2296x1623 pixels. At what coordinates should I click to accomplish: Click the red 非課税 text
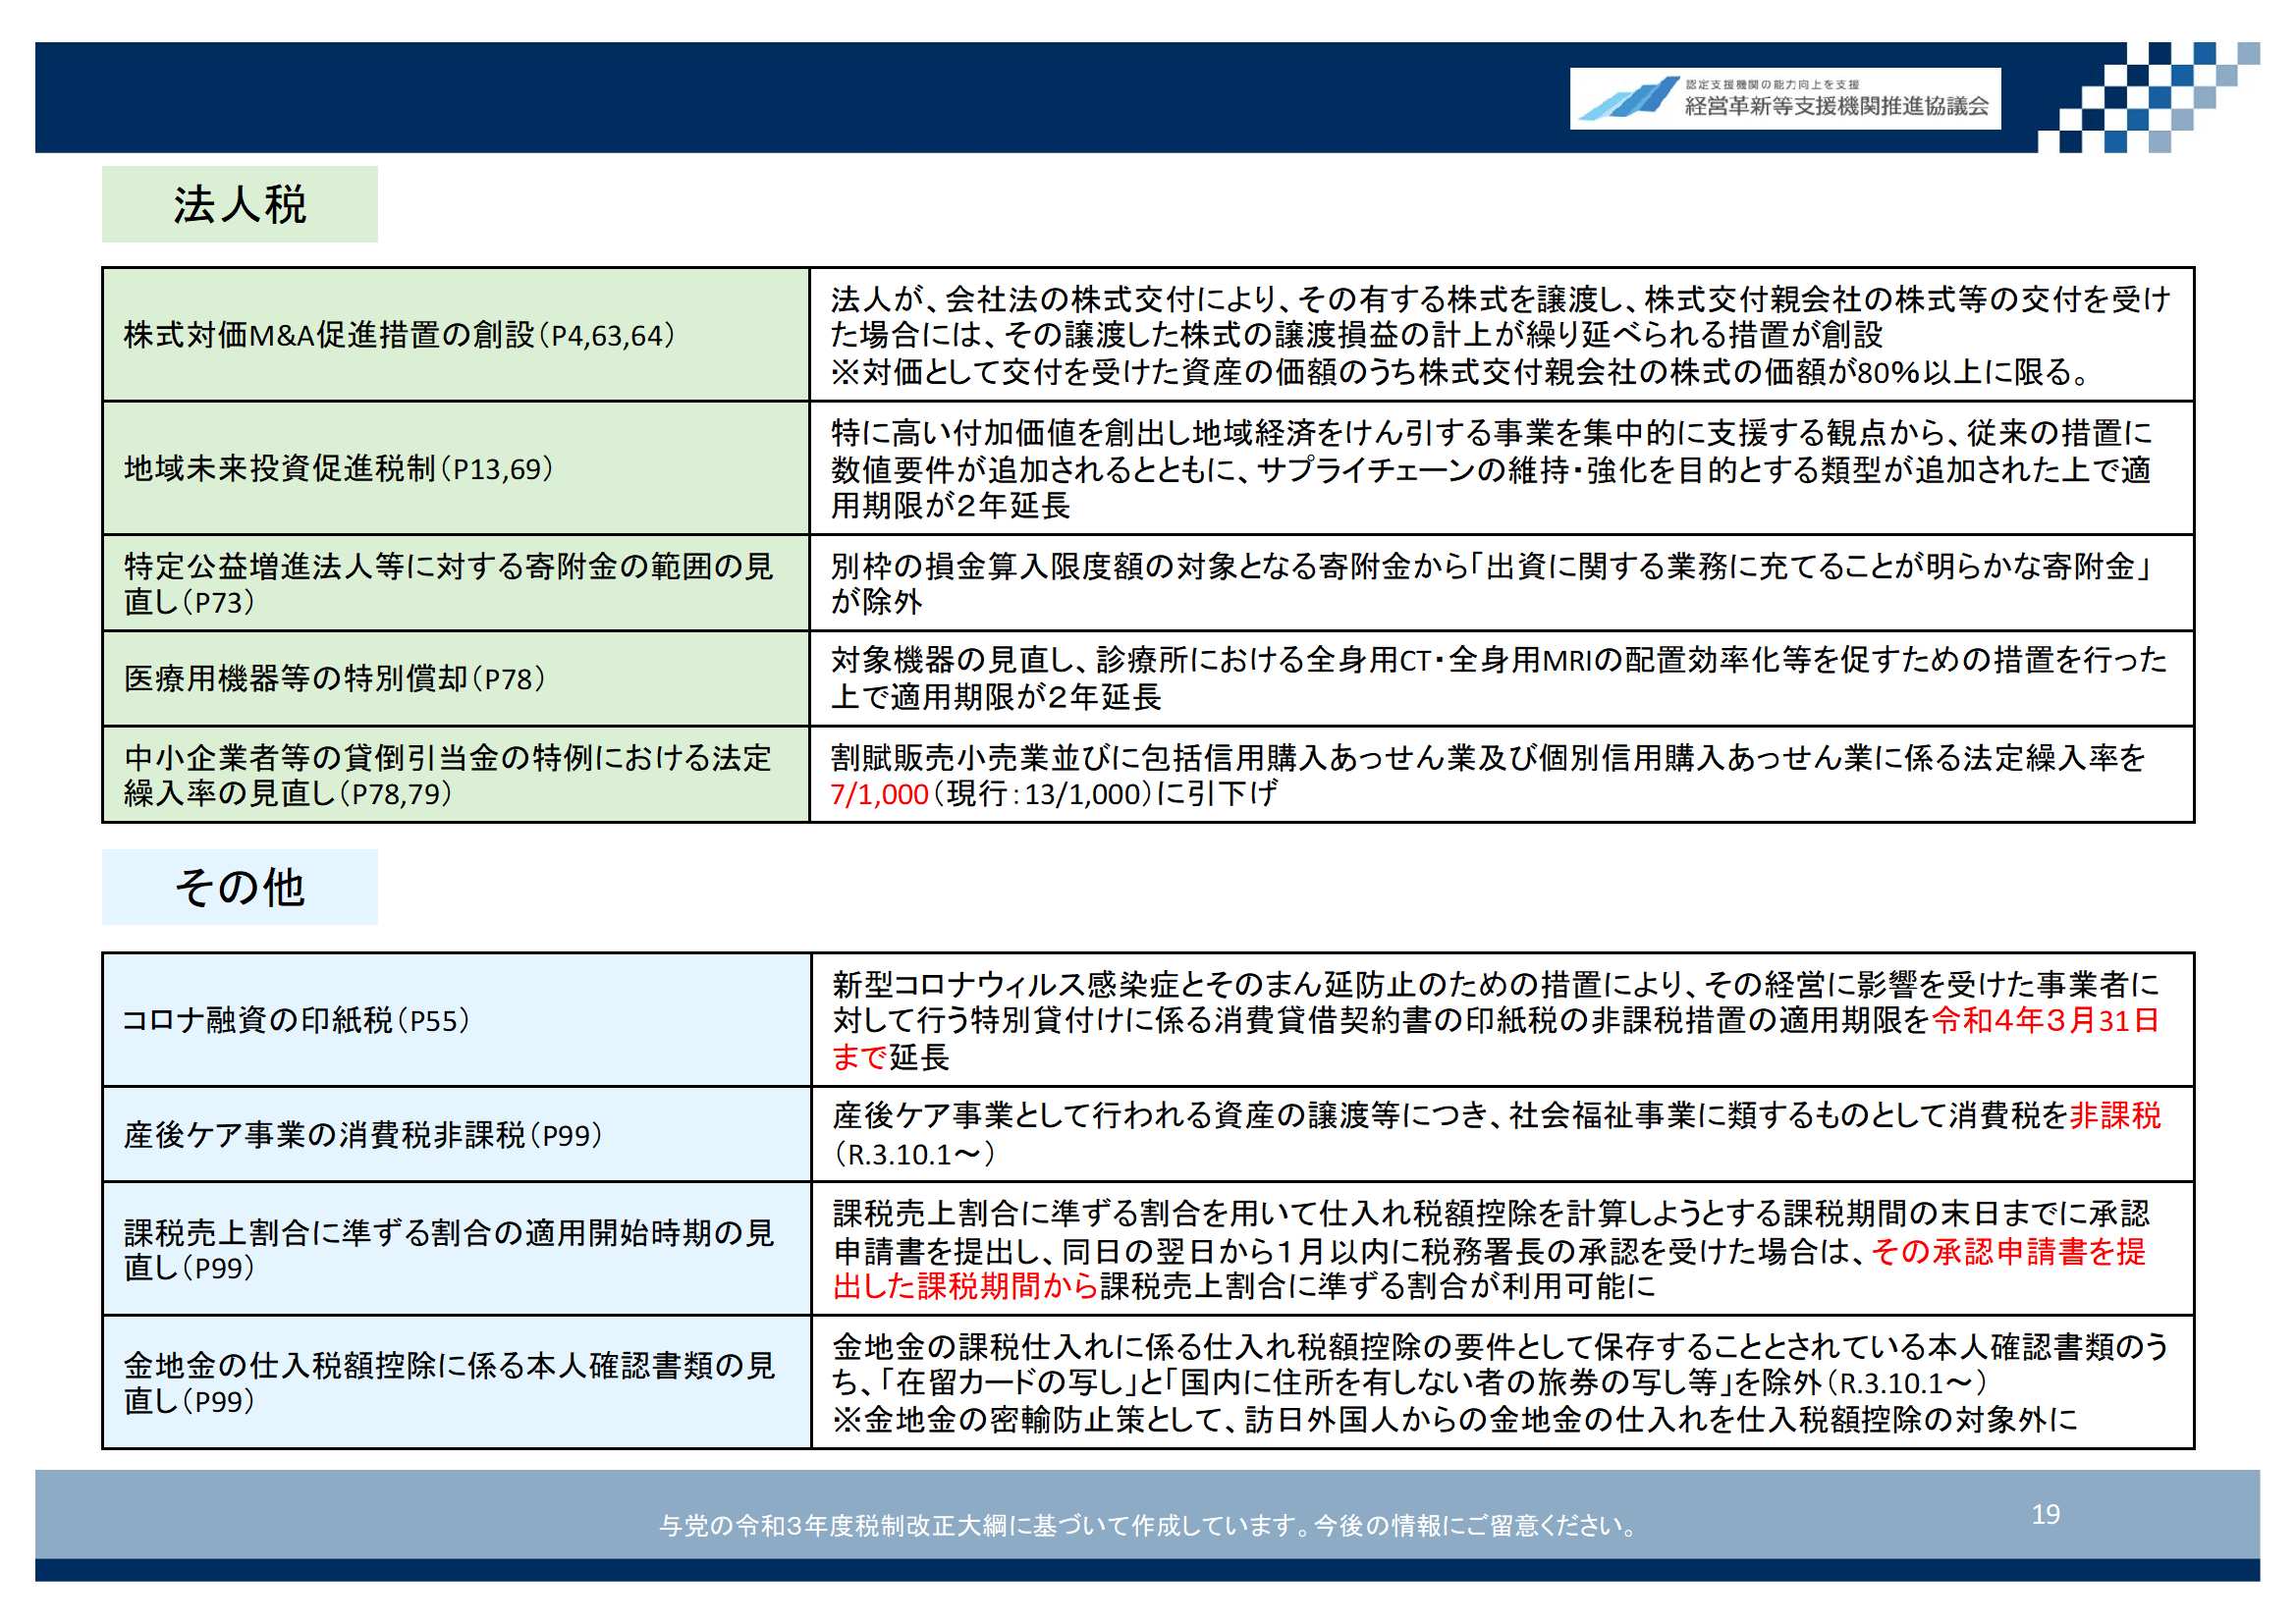(x=2114, y=1115)
